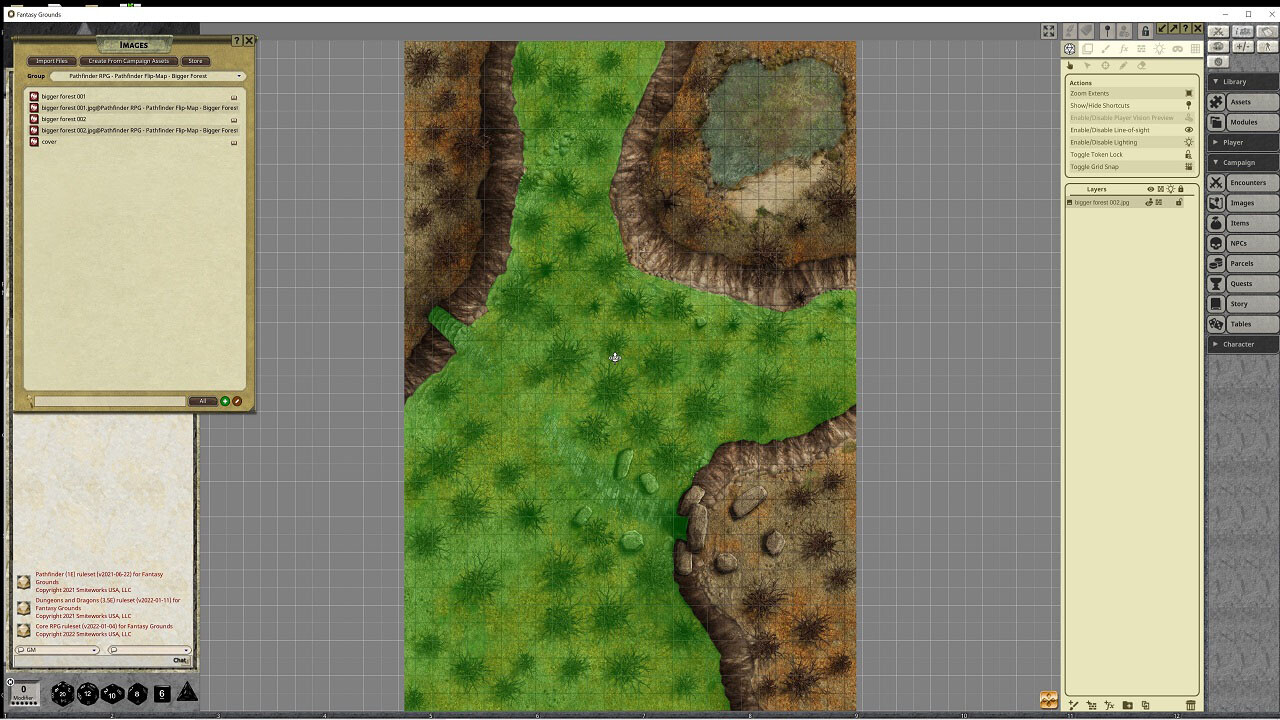1280x720 pixels.
Task: Open the lighting (sun) tool on the toolbar
Action: point(1160,48)
